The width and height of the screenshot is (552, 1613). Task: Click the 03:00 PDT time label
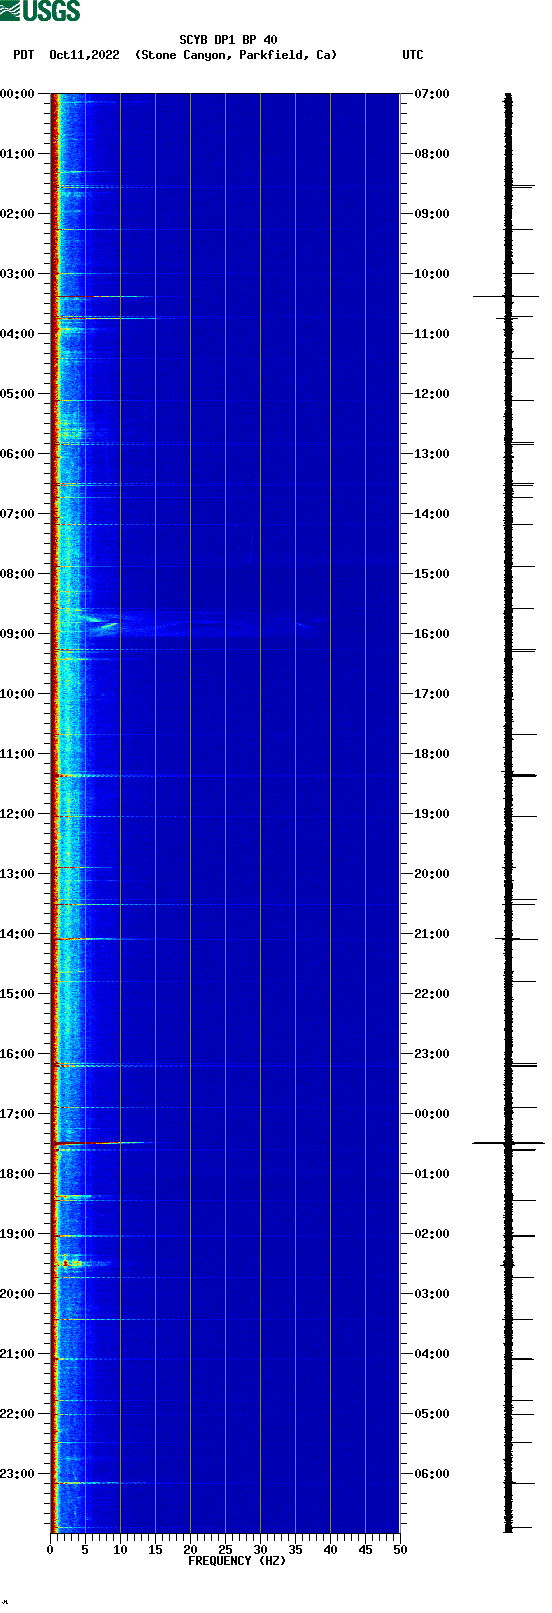click(x=18, y=274)
